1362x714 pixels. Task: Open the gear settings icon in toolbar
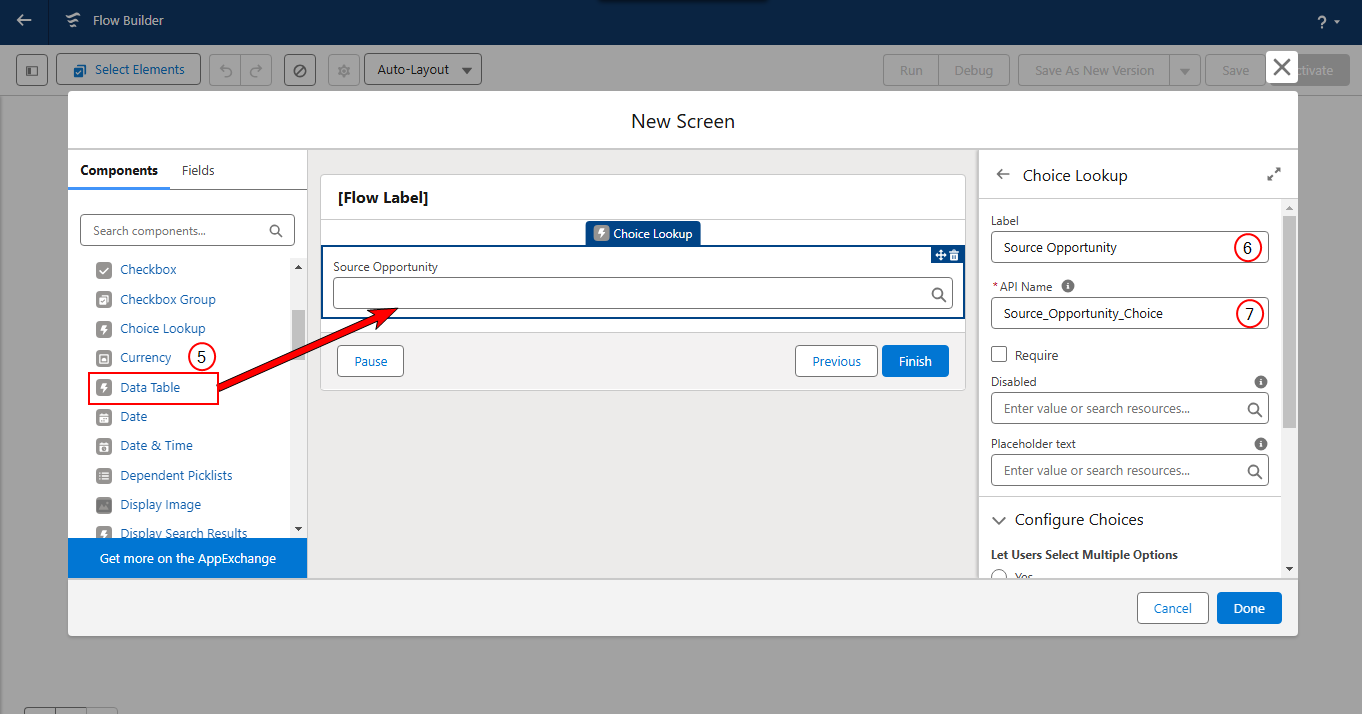click(344, 70)
